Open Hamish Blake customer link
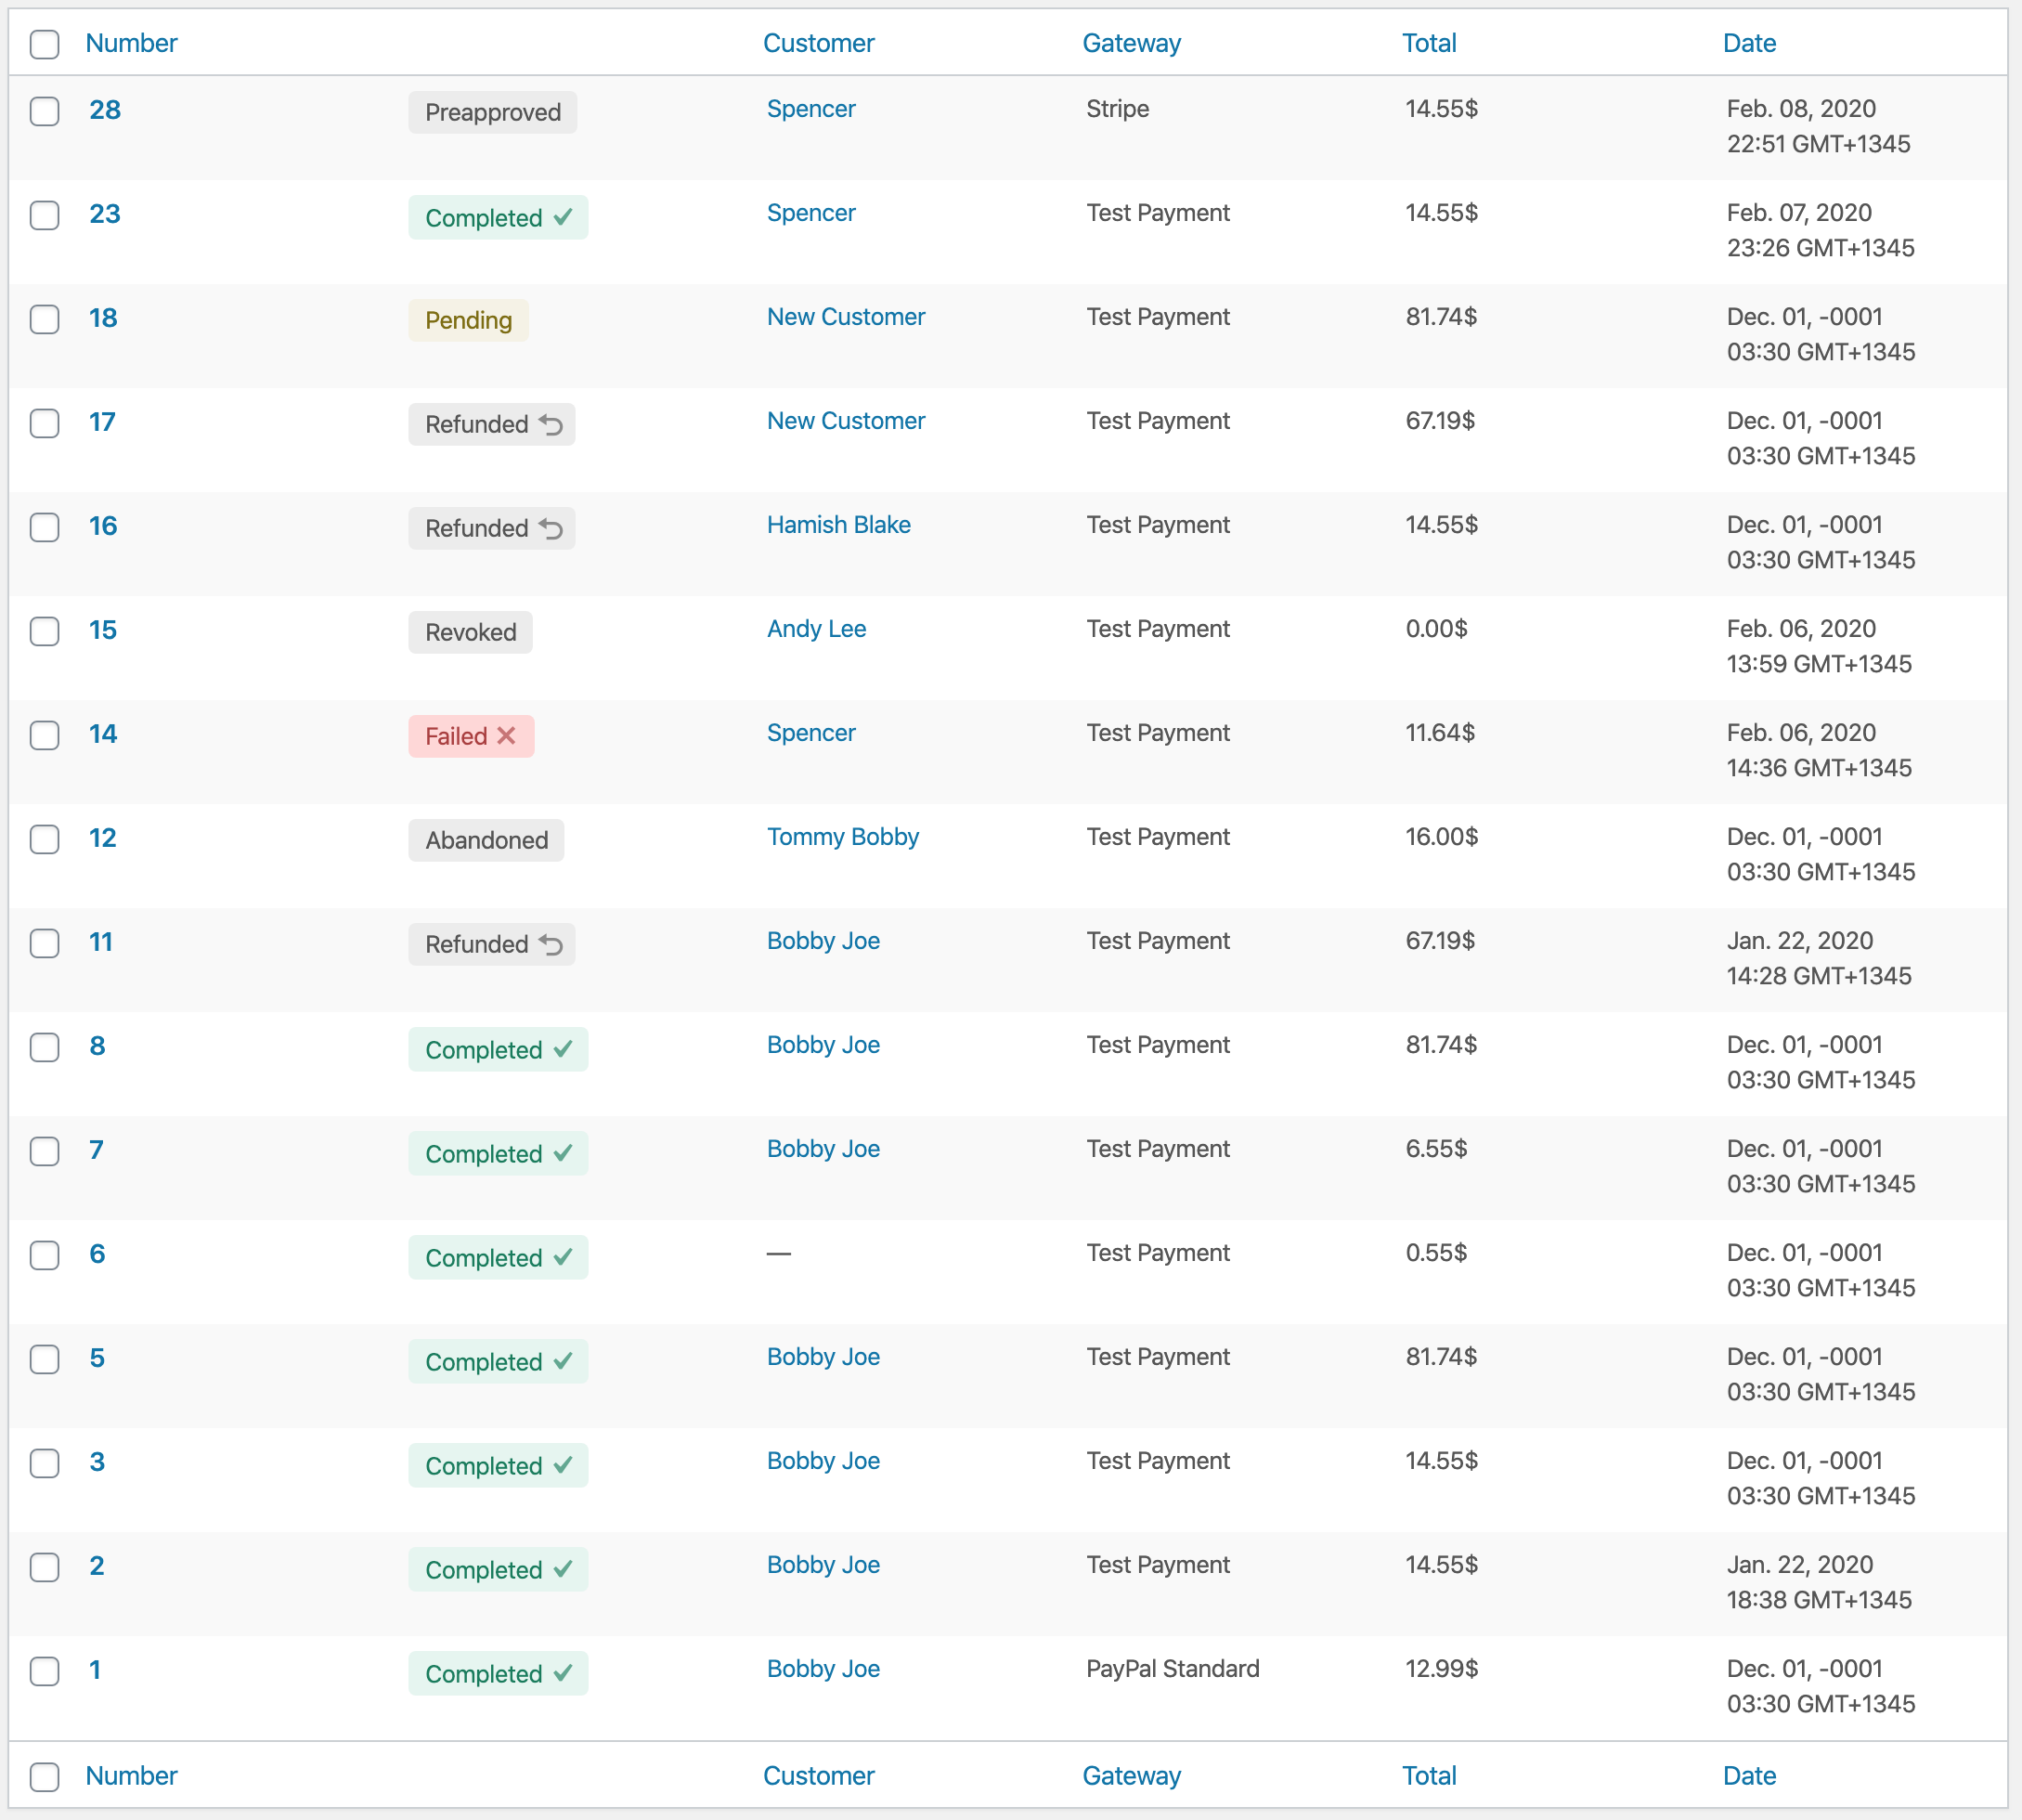The image size is (2022, 1820). (x=839, y=525)
